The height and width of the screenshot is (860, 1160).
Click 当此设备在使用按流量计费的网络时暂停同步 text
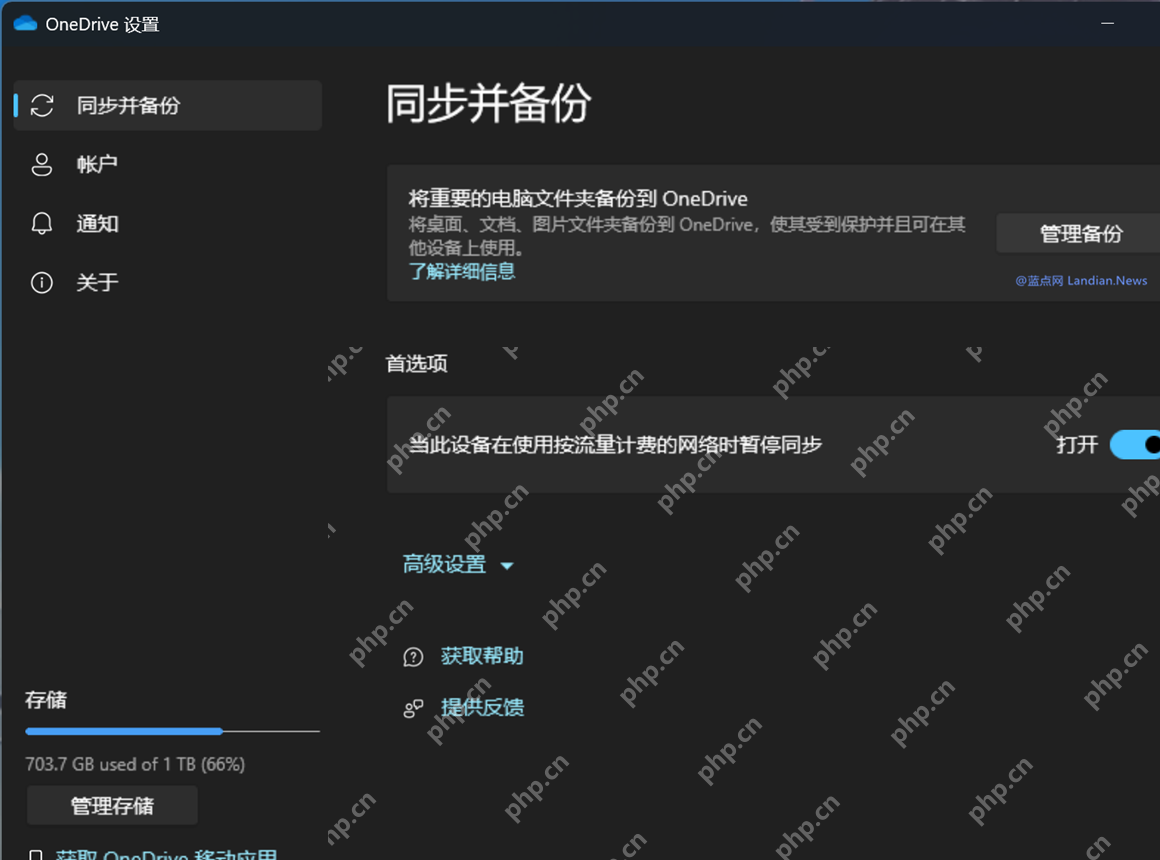click(x=615, y=445)
